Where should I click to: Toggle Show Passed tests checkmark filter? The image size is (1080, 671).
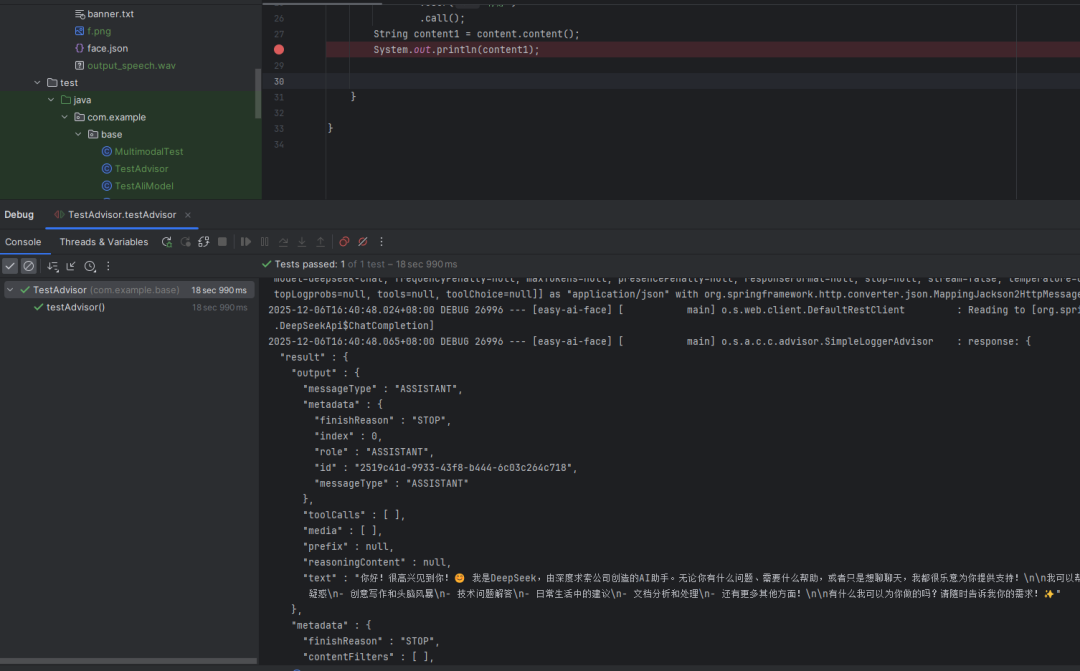[10, 266]
